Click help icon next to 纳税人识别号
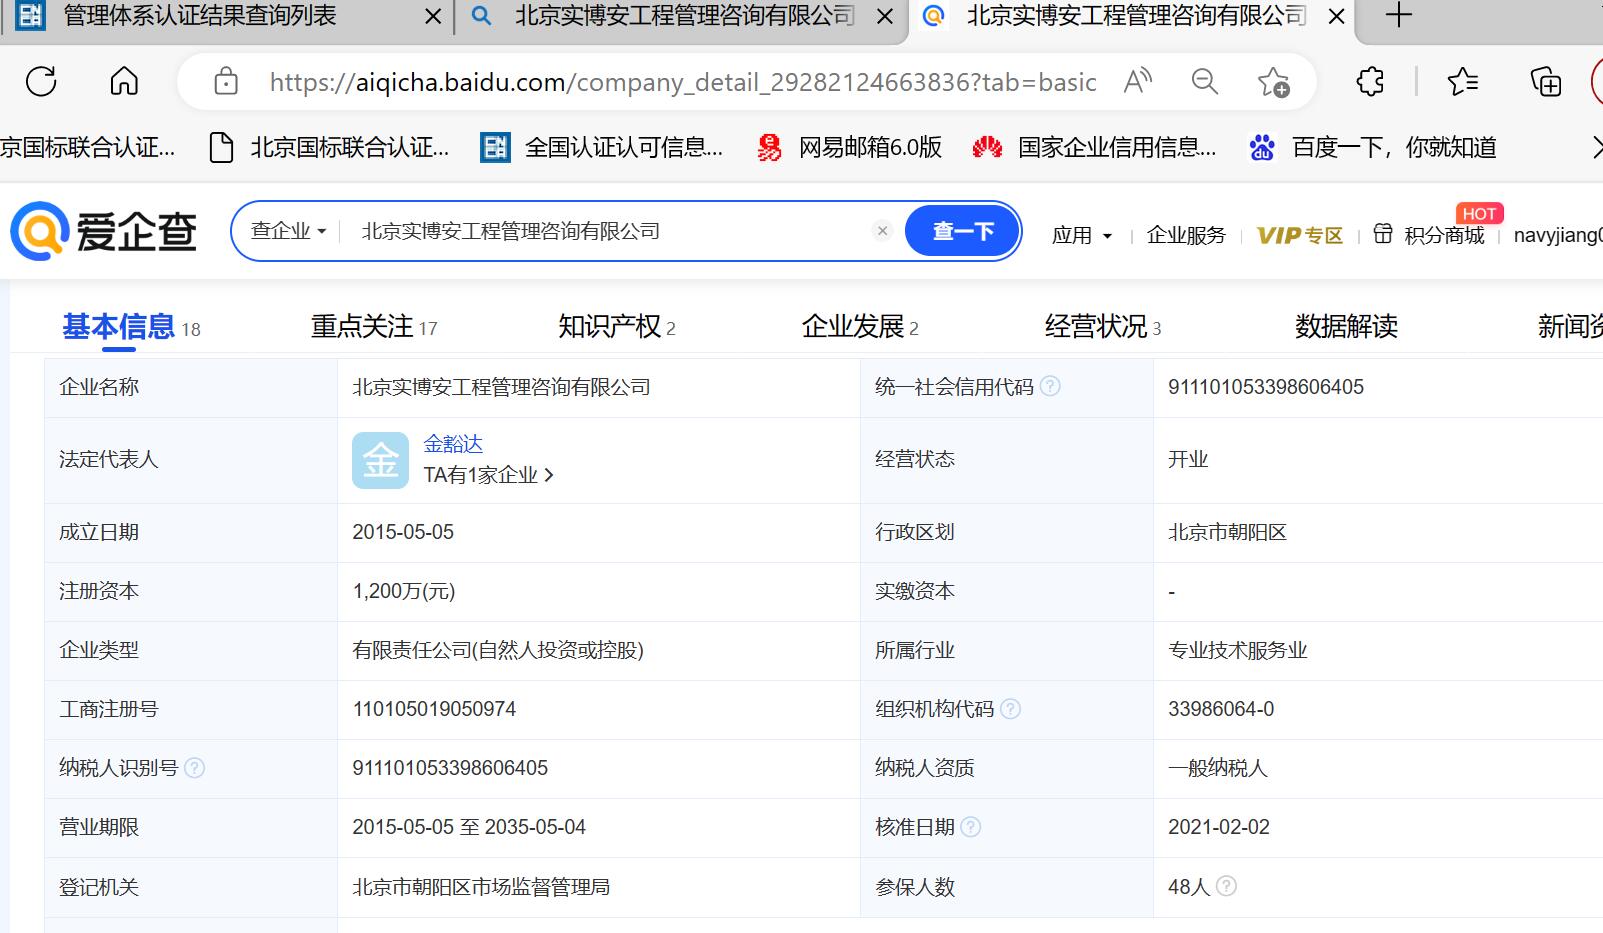 pyautogui.click(x=195, y=768)
